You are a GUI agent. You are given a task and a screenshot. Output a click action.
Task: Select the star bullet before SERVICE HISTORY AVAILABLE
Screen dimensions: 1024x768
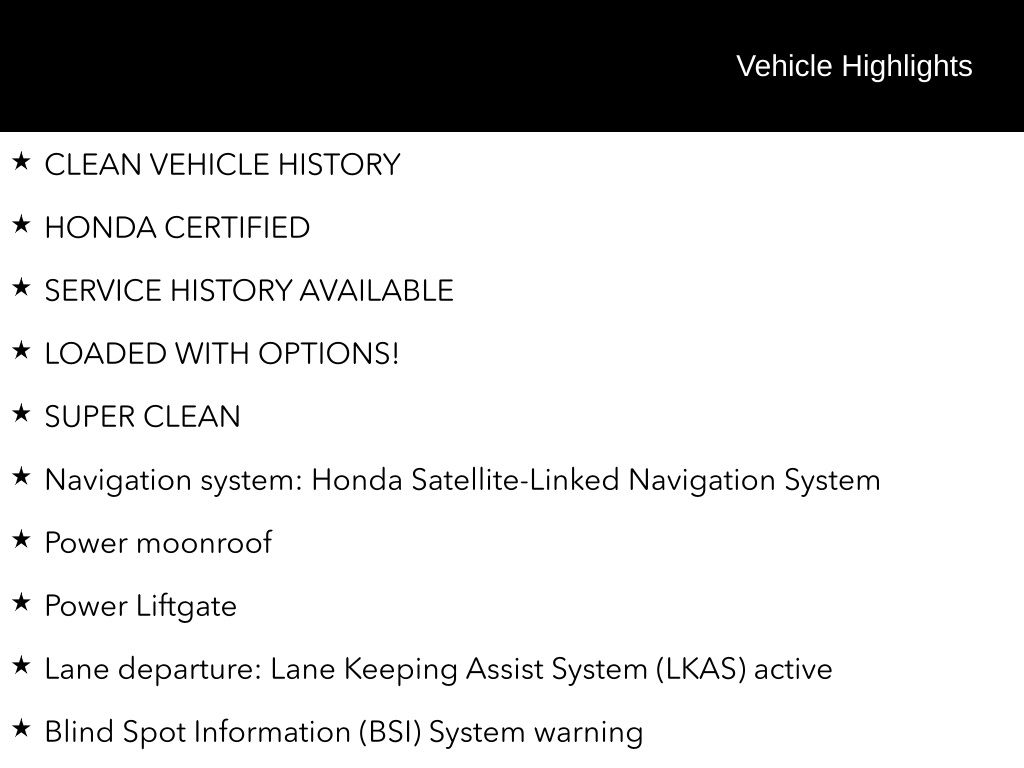click(21, 288)
